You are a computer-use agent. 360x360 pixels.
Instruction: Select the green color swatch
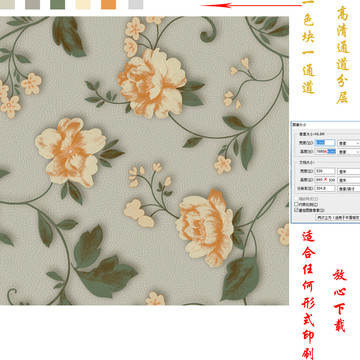tap(57, 4)
